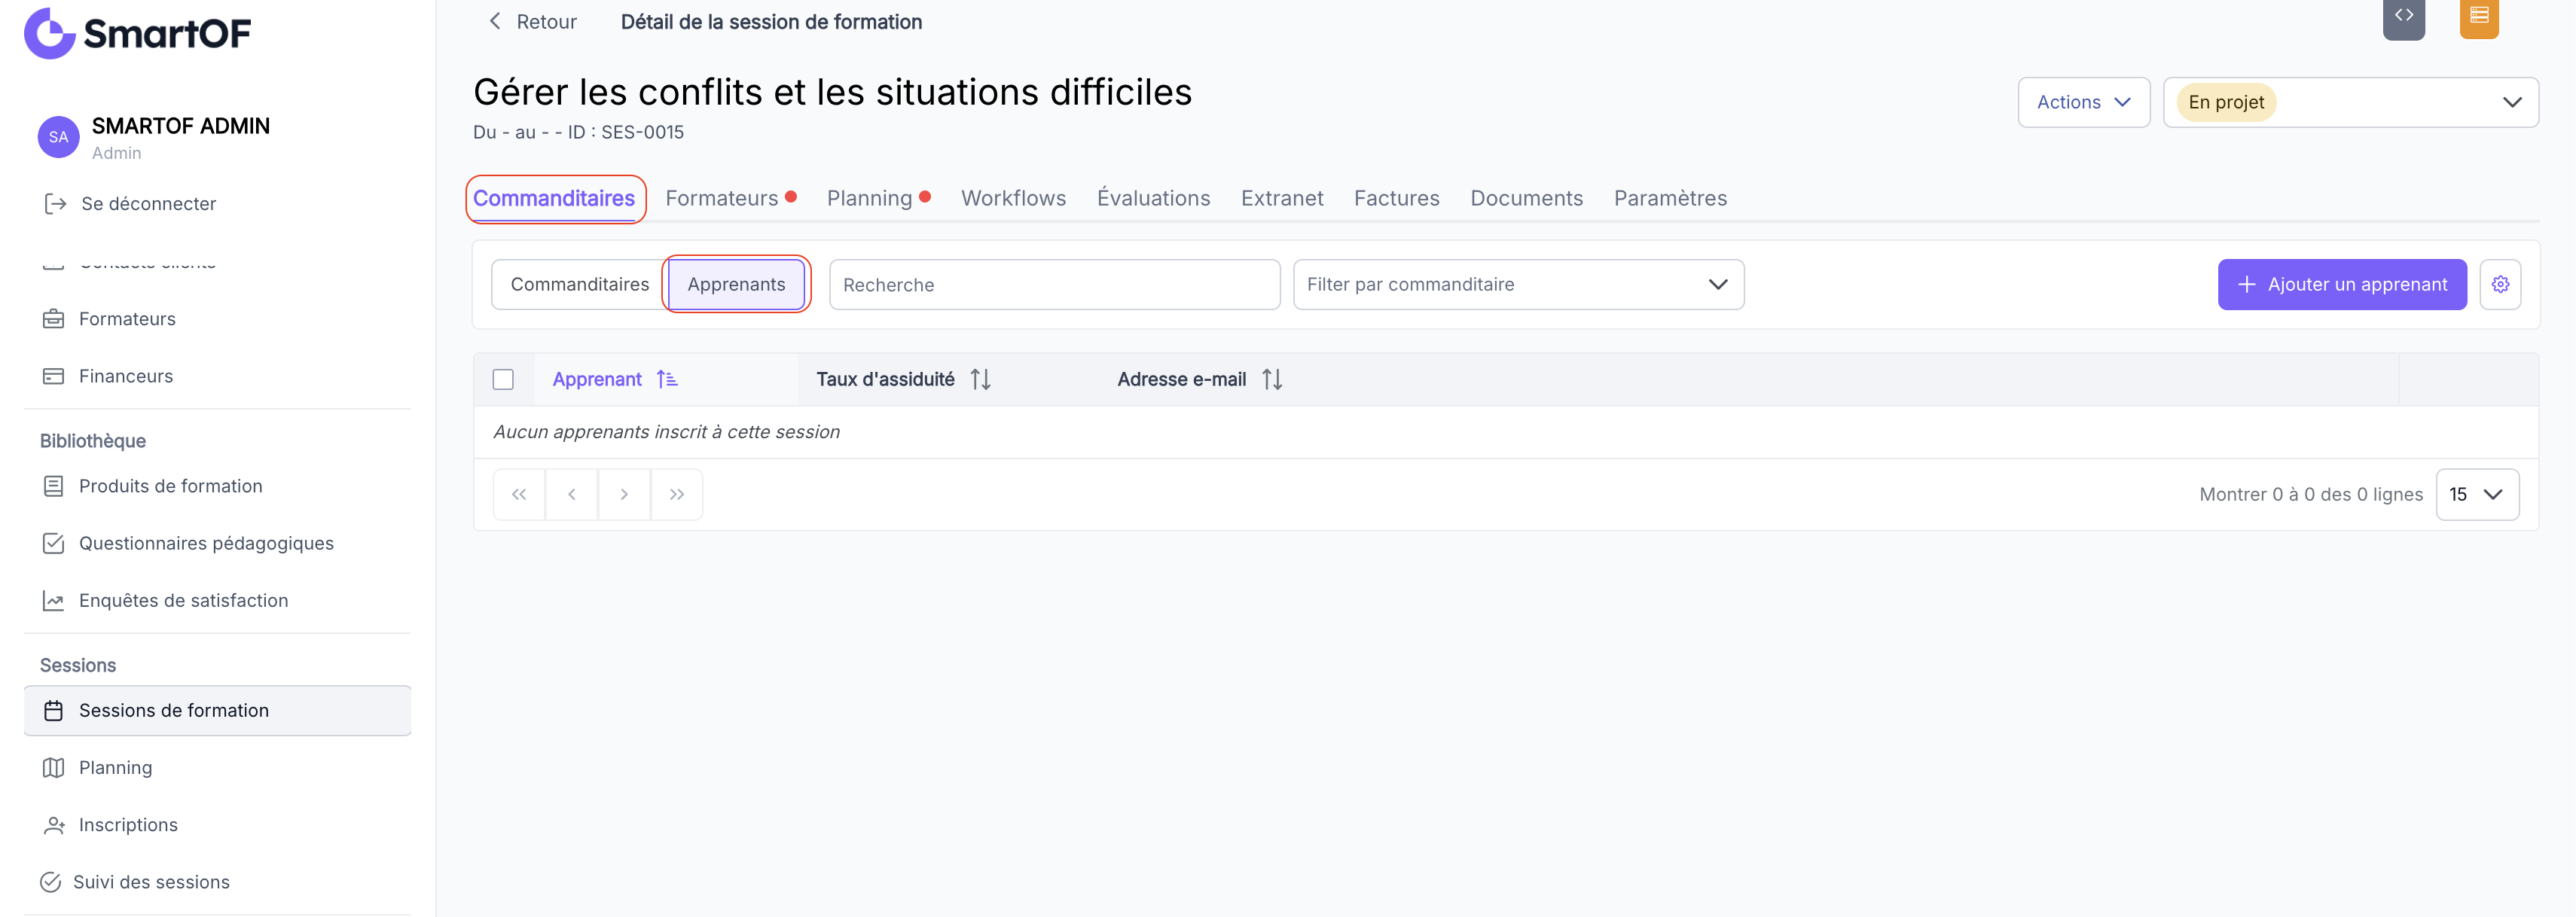The image size is (2576, 917).
Task: Open the Actions dropdown
Action: (x=2083, y=102)
